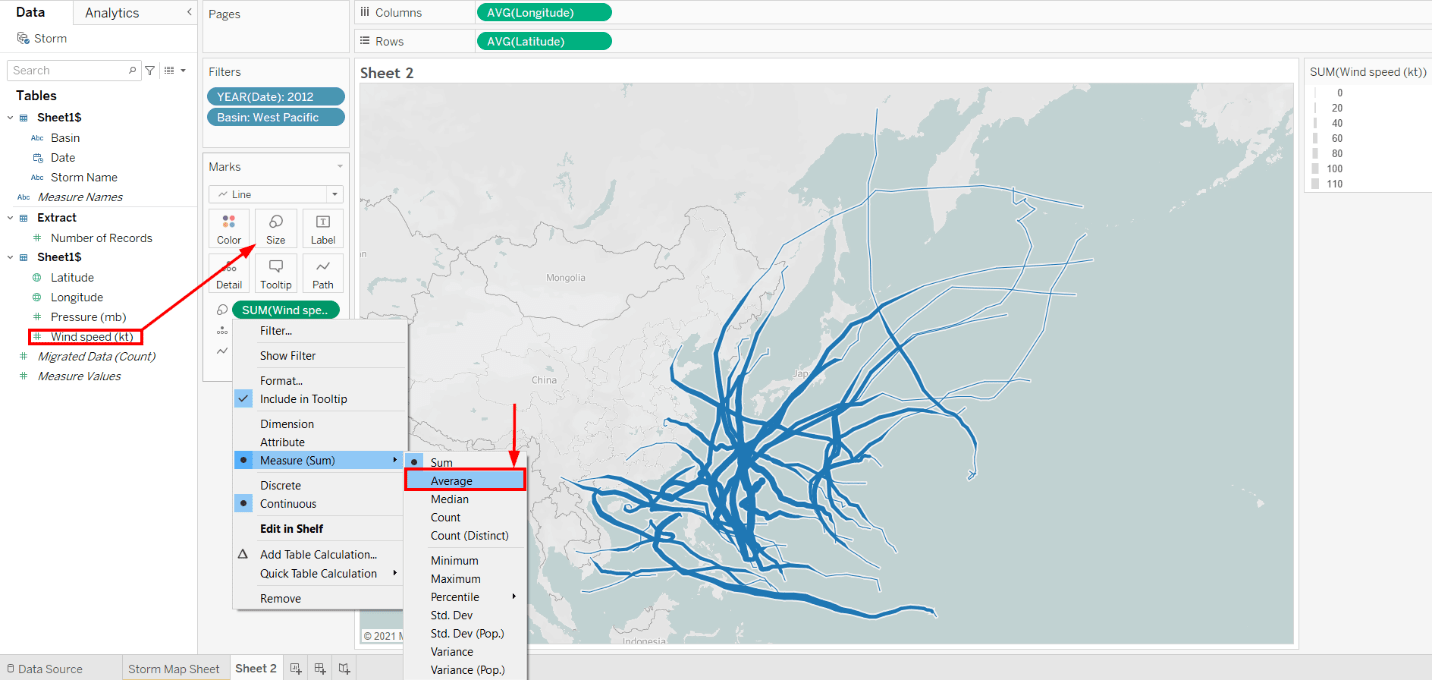Open the Color marks card
This screenshot has height=680, width=1432.
229,228
